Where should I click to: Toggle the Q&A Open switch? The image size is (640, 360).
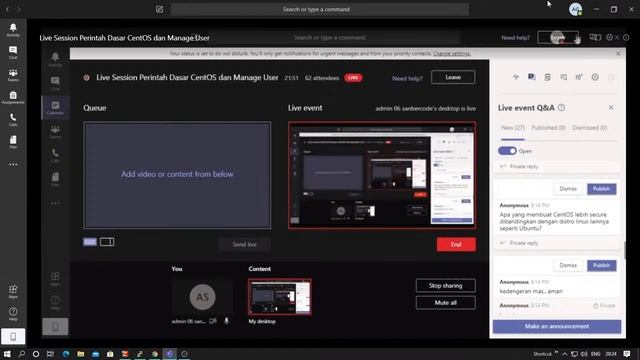(507, 151)
